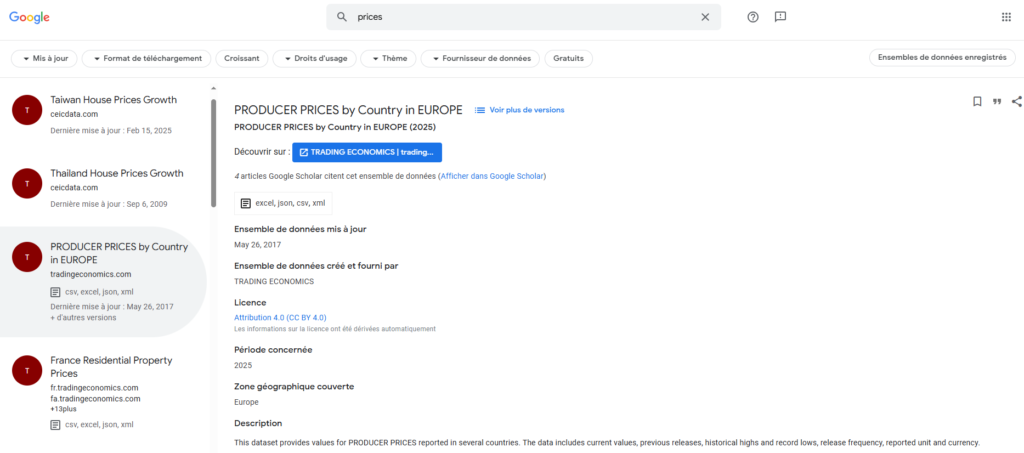
Task: Open the TRADING ECONOMICS blue button
Action: click(x=367, y=152)
